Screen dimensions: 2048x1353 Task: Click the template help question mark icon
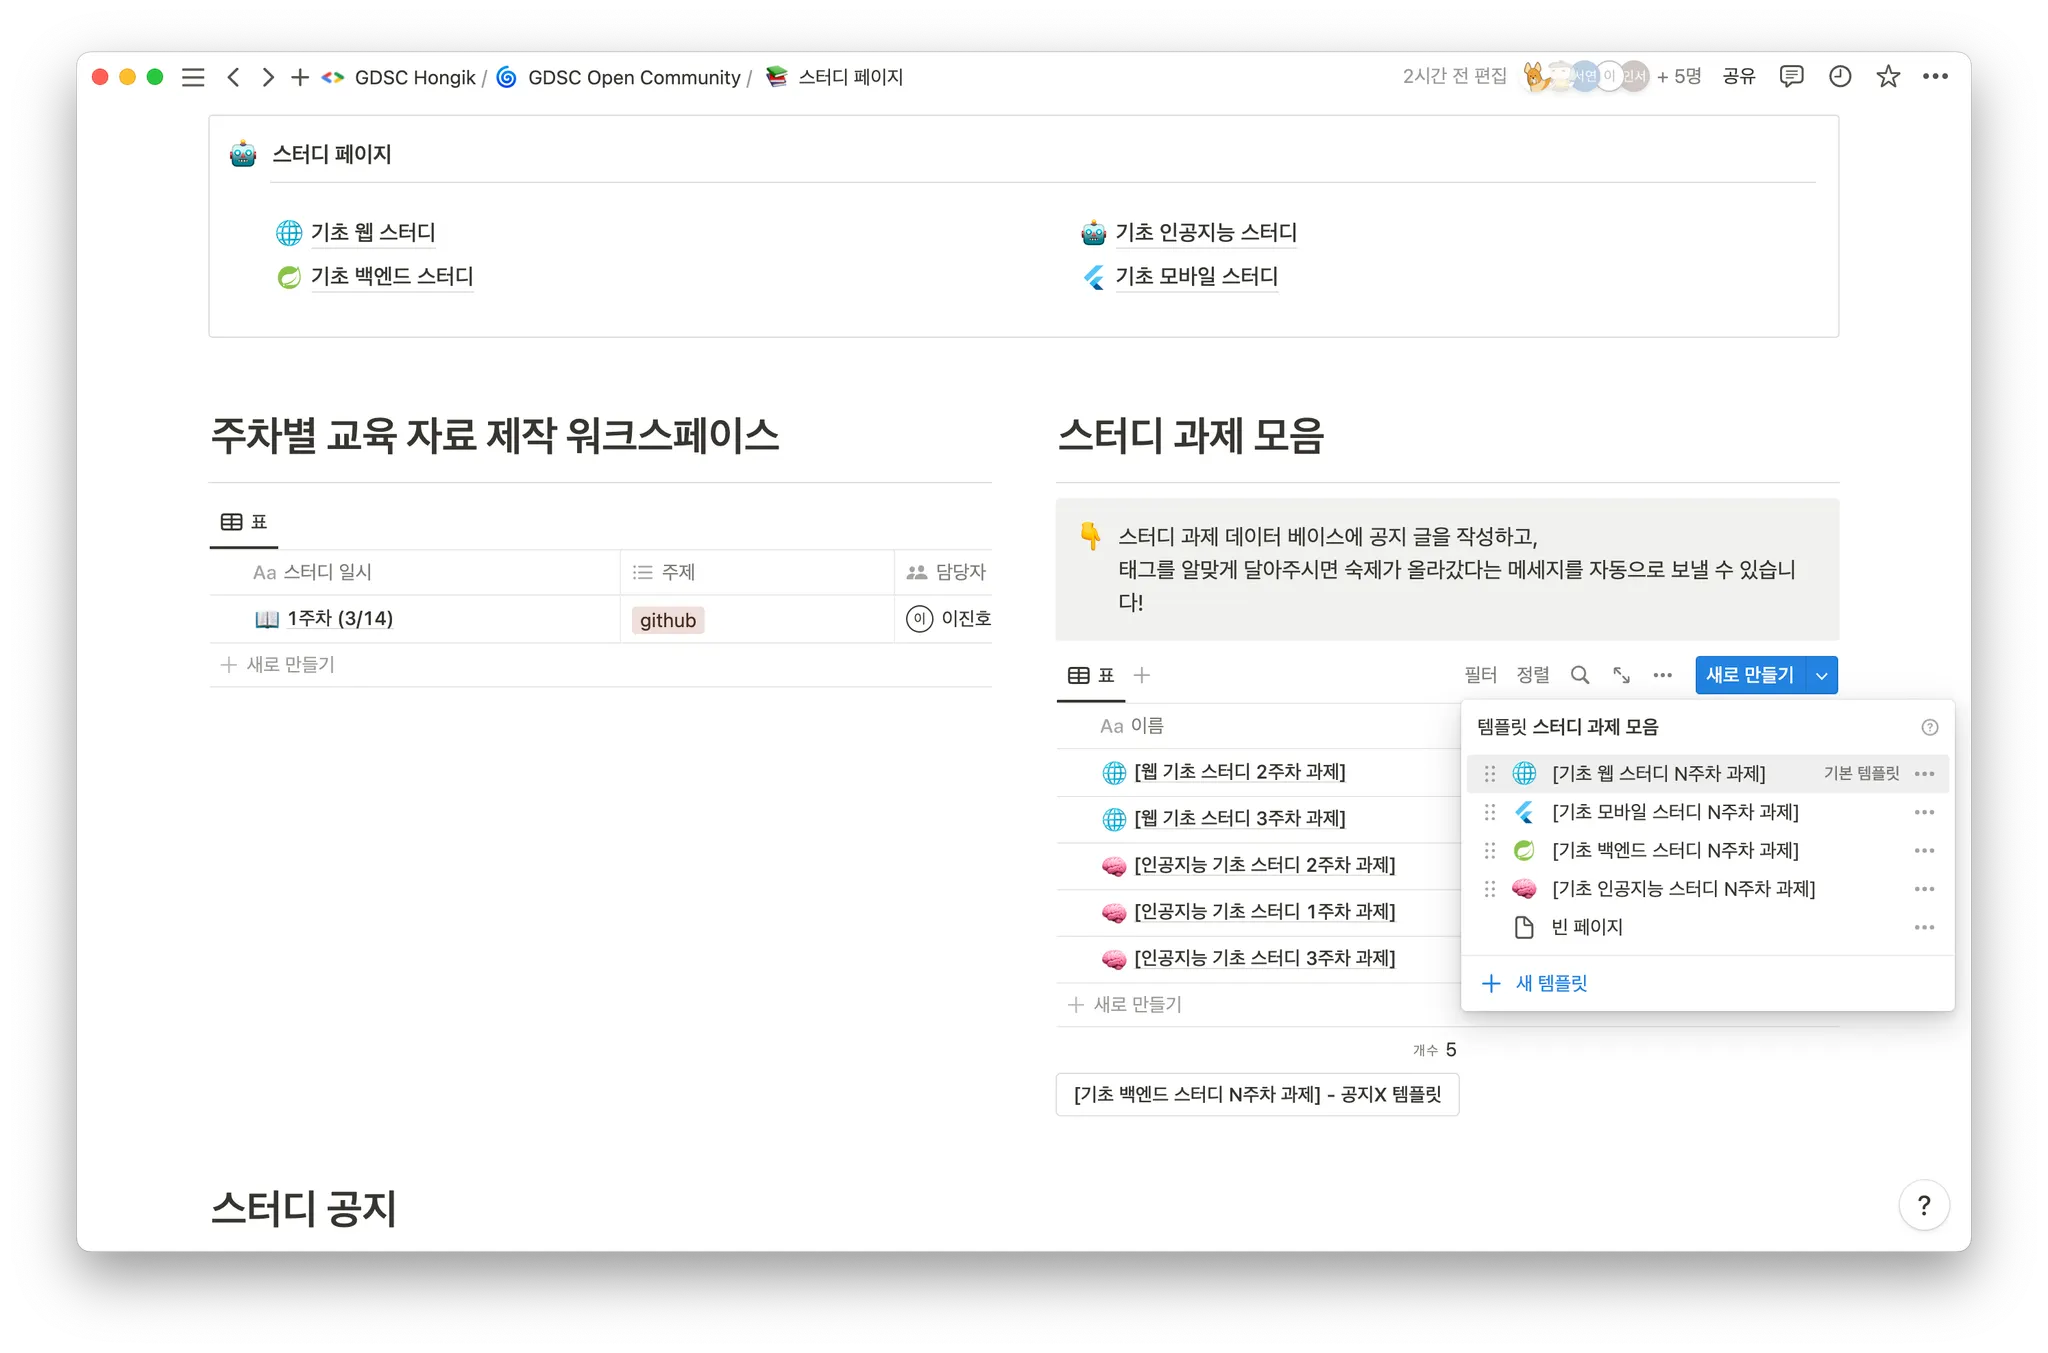coord(1929,727)
